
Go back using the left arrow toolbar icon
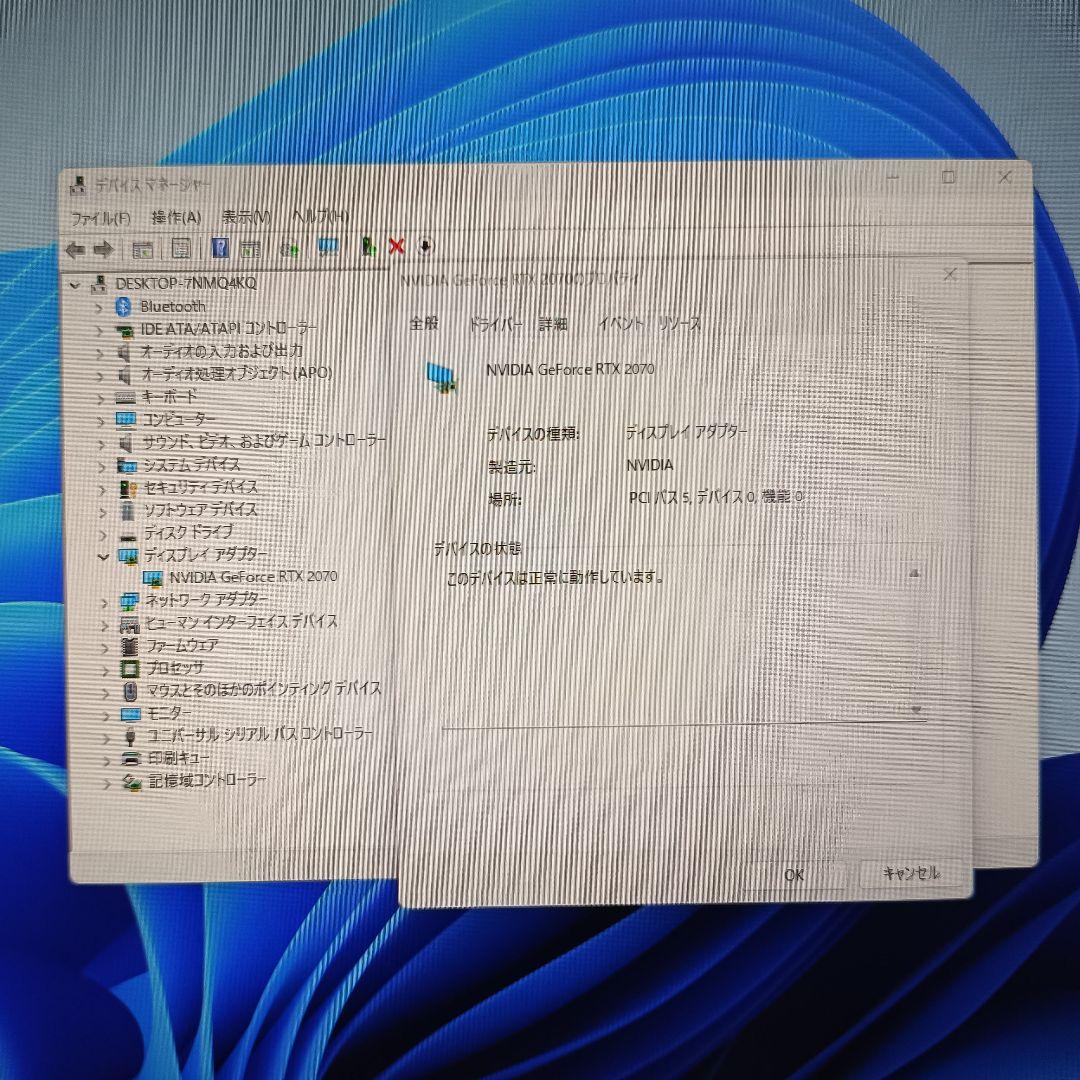pos(75,249)
